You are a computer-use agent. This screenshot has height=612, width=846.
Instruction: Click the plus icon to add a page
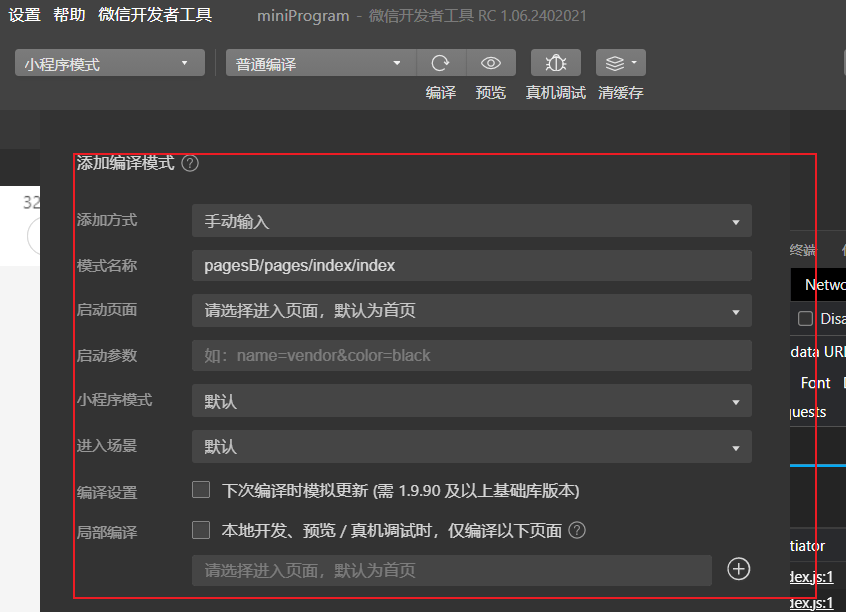point(738,569)
